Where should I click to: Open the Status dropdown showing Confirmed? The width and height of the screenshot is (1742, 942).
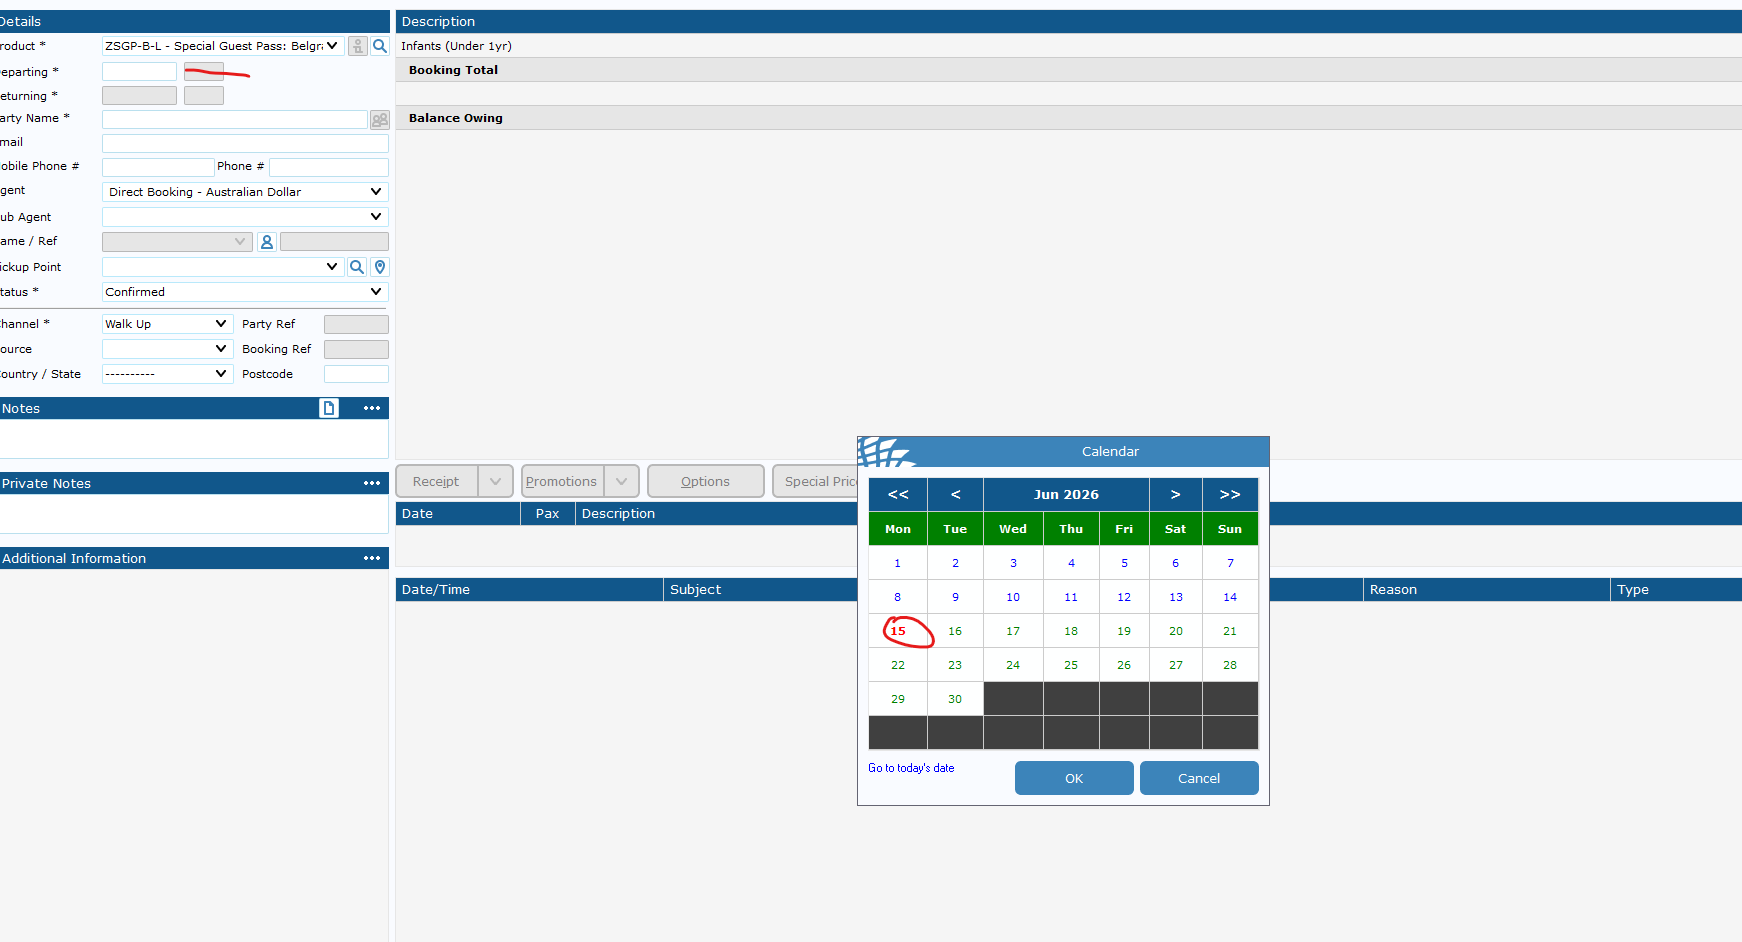[x=245, y=292]
